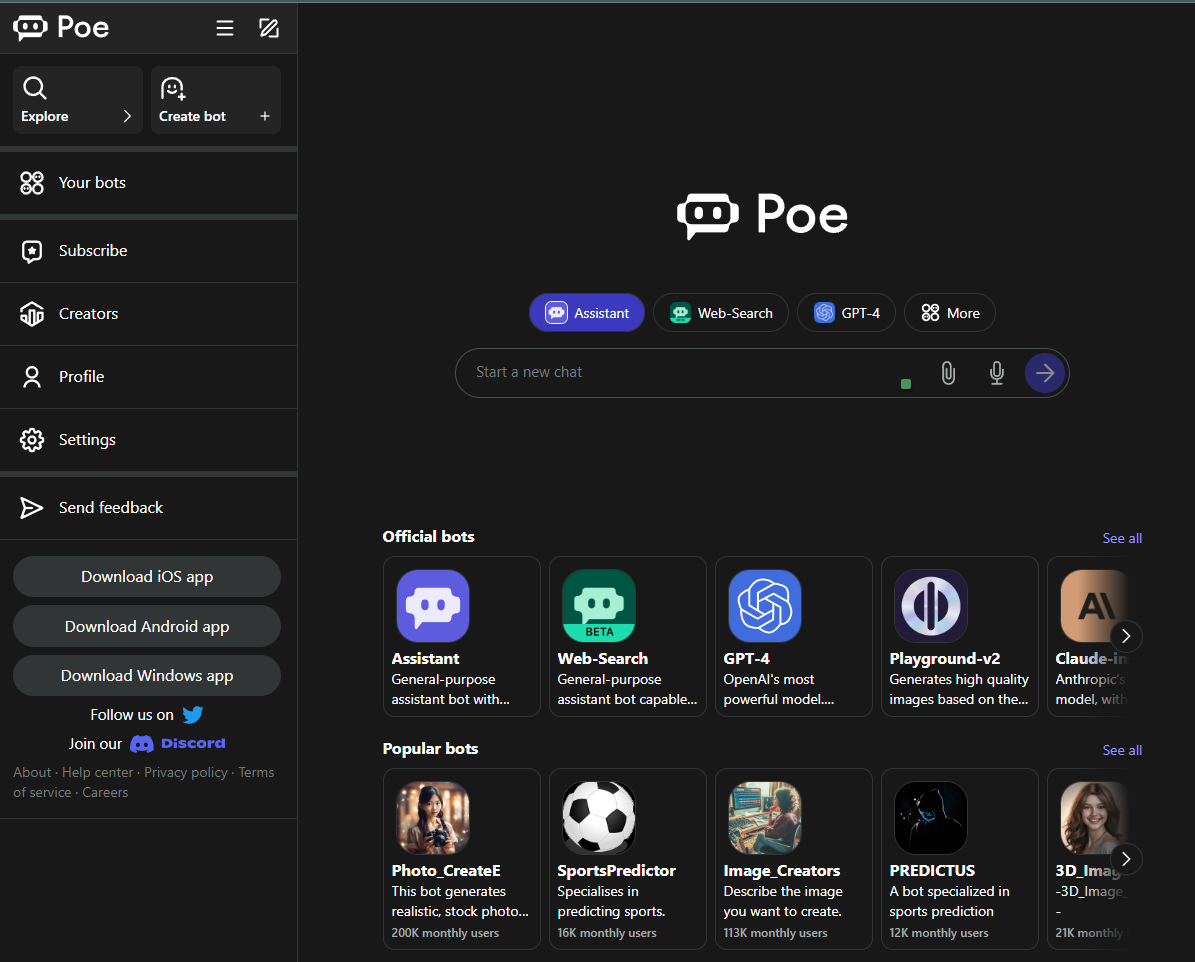Click "113K monthly users" text
This screenshot has width=1195, height=962.
775,933
